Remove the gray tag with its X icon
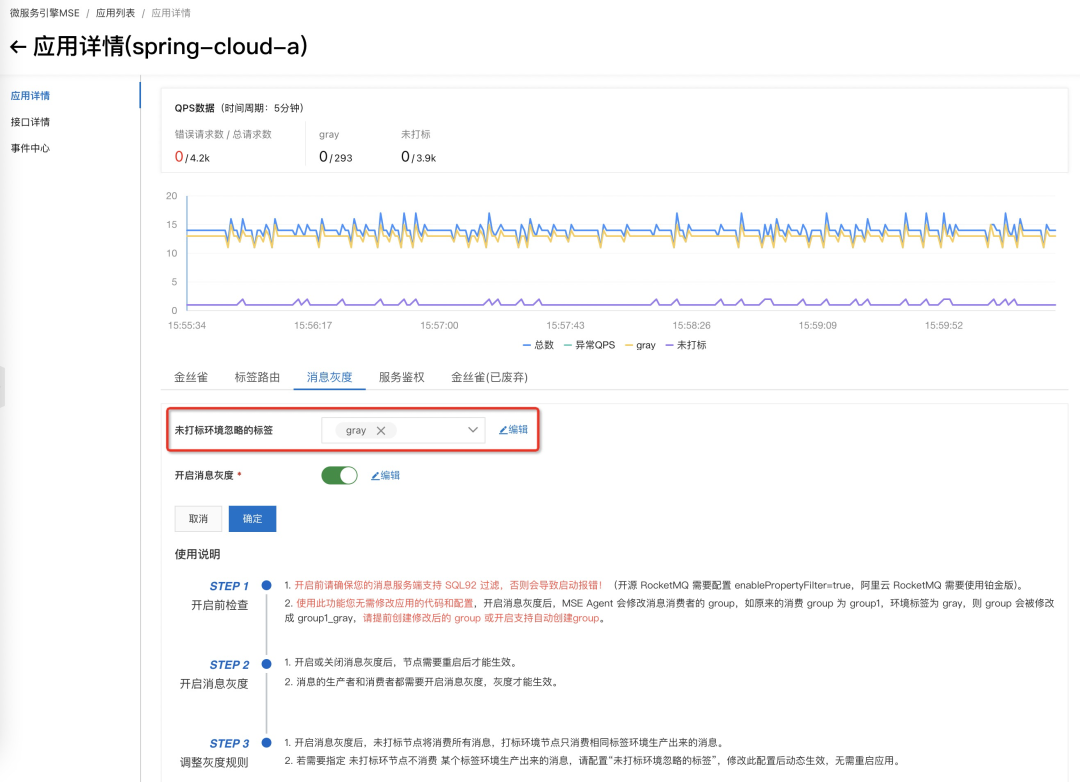Screen dimensions: 1080x782 point(381,431)
